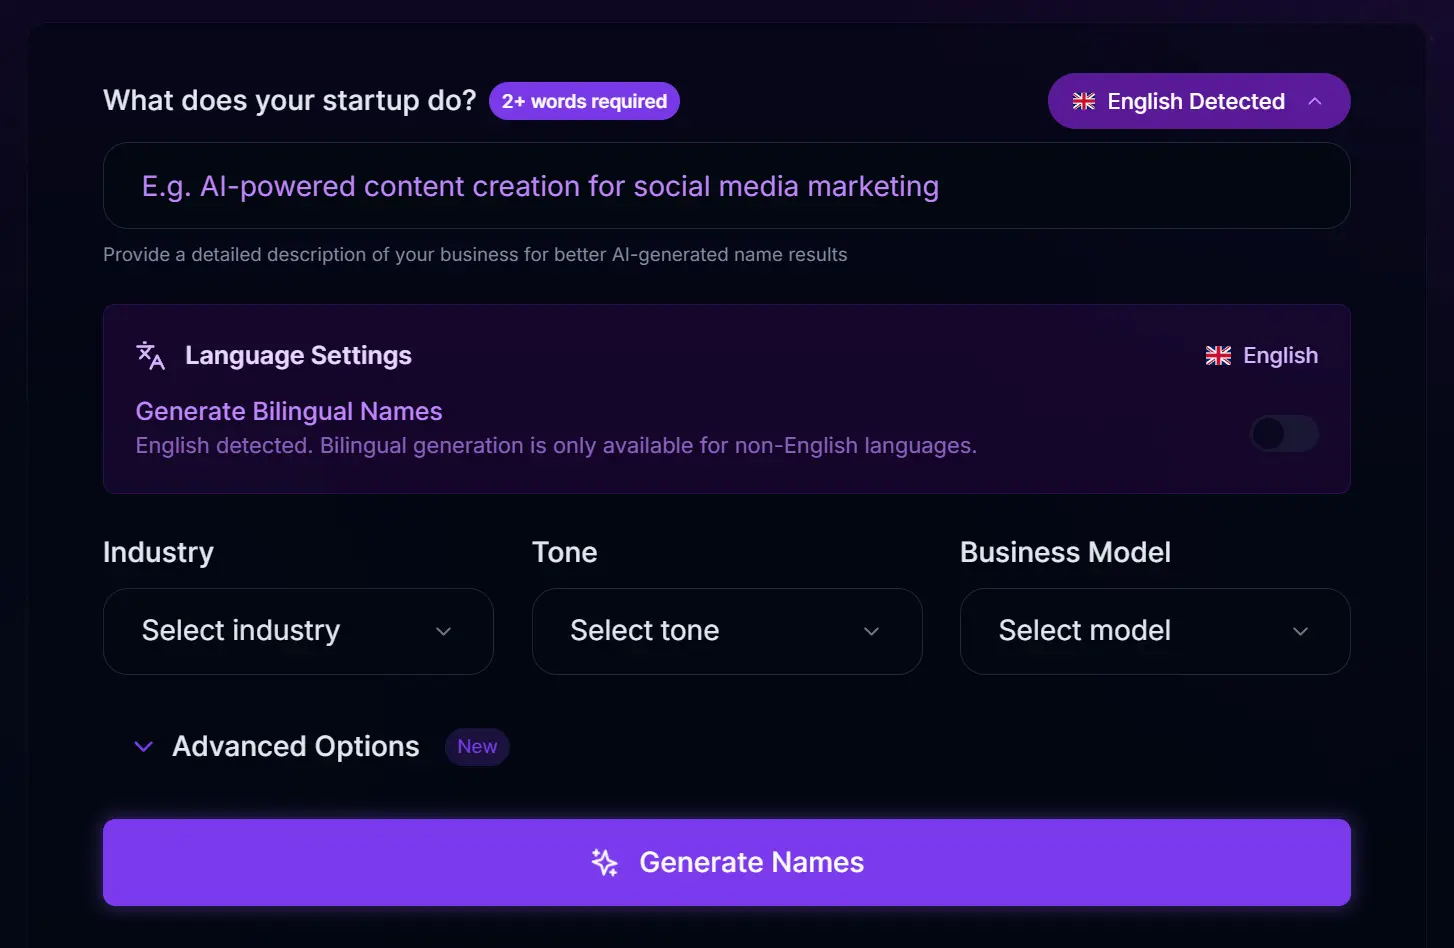Click the English label in Language Settings
1454x948 pixels.
click(1280, 355)
